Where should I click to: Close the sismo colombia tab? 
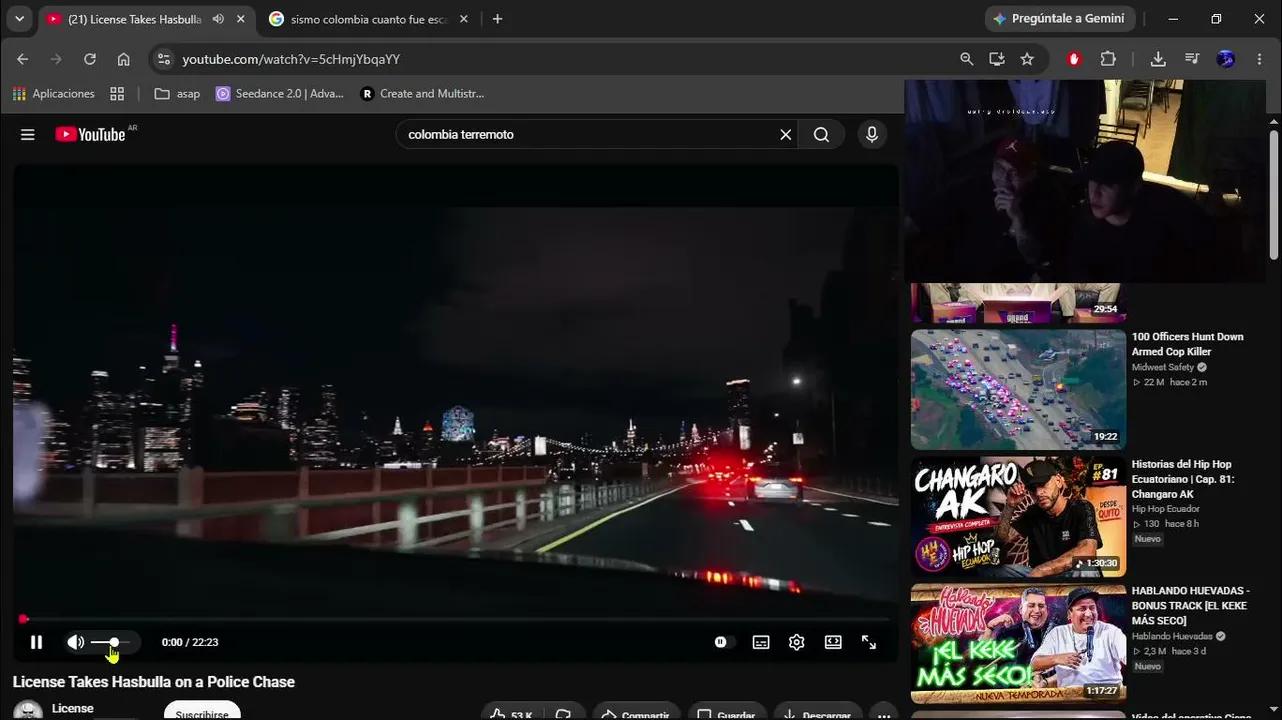coord(463,19)
